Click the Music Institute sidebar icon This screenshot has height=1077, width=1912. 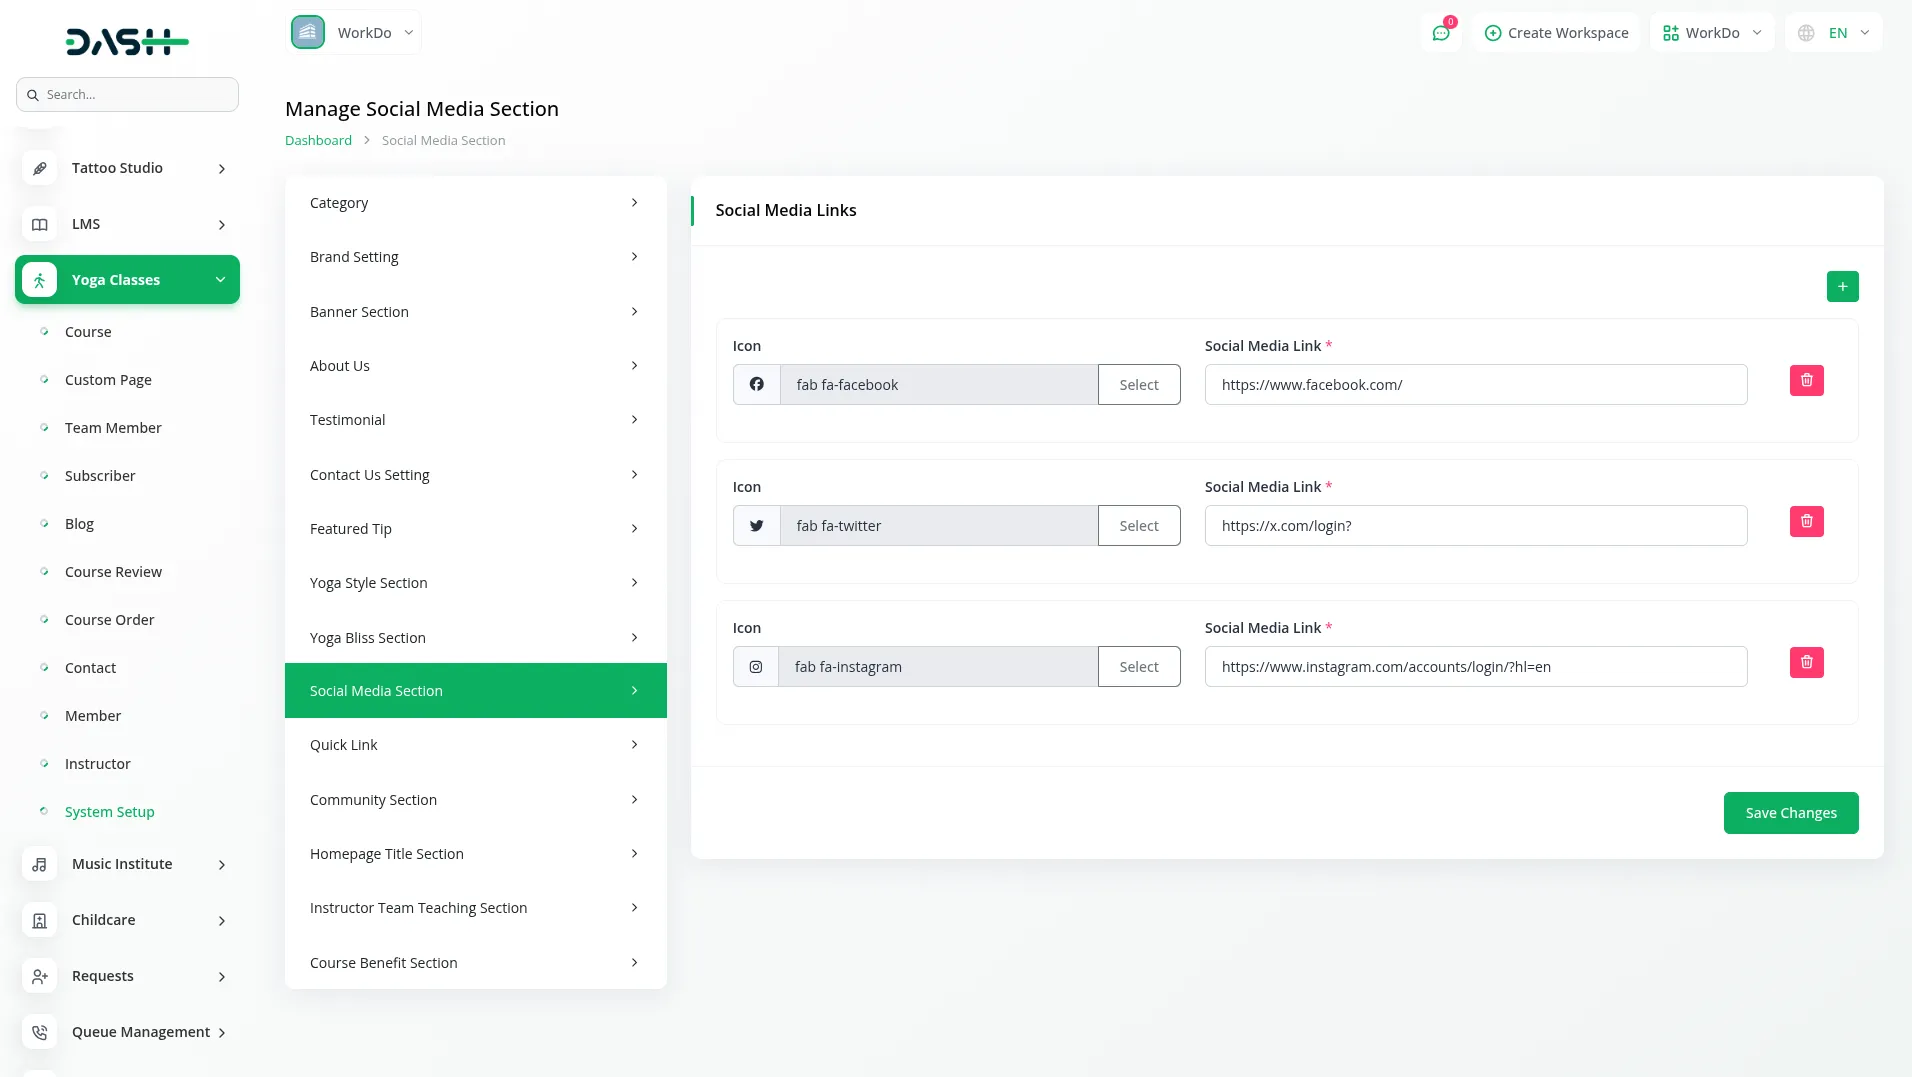(40, 864)
